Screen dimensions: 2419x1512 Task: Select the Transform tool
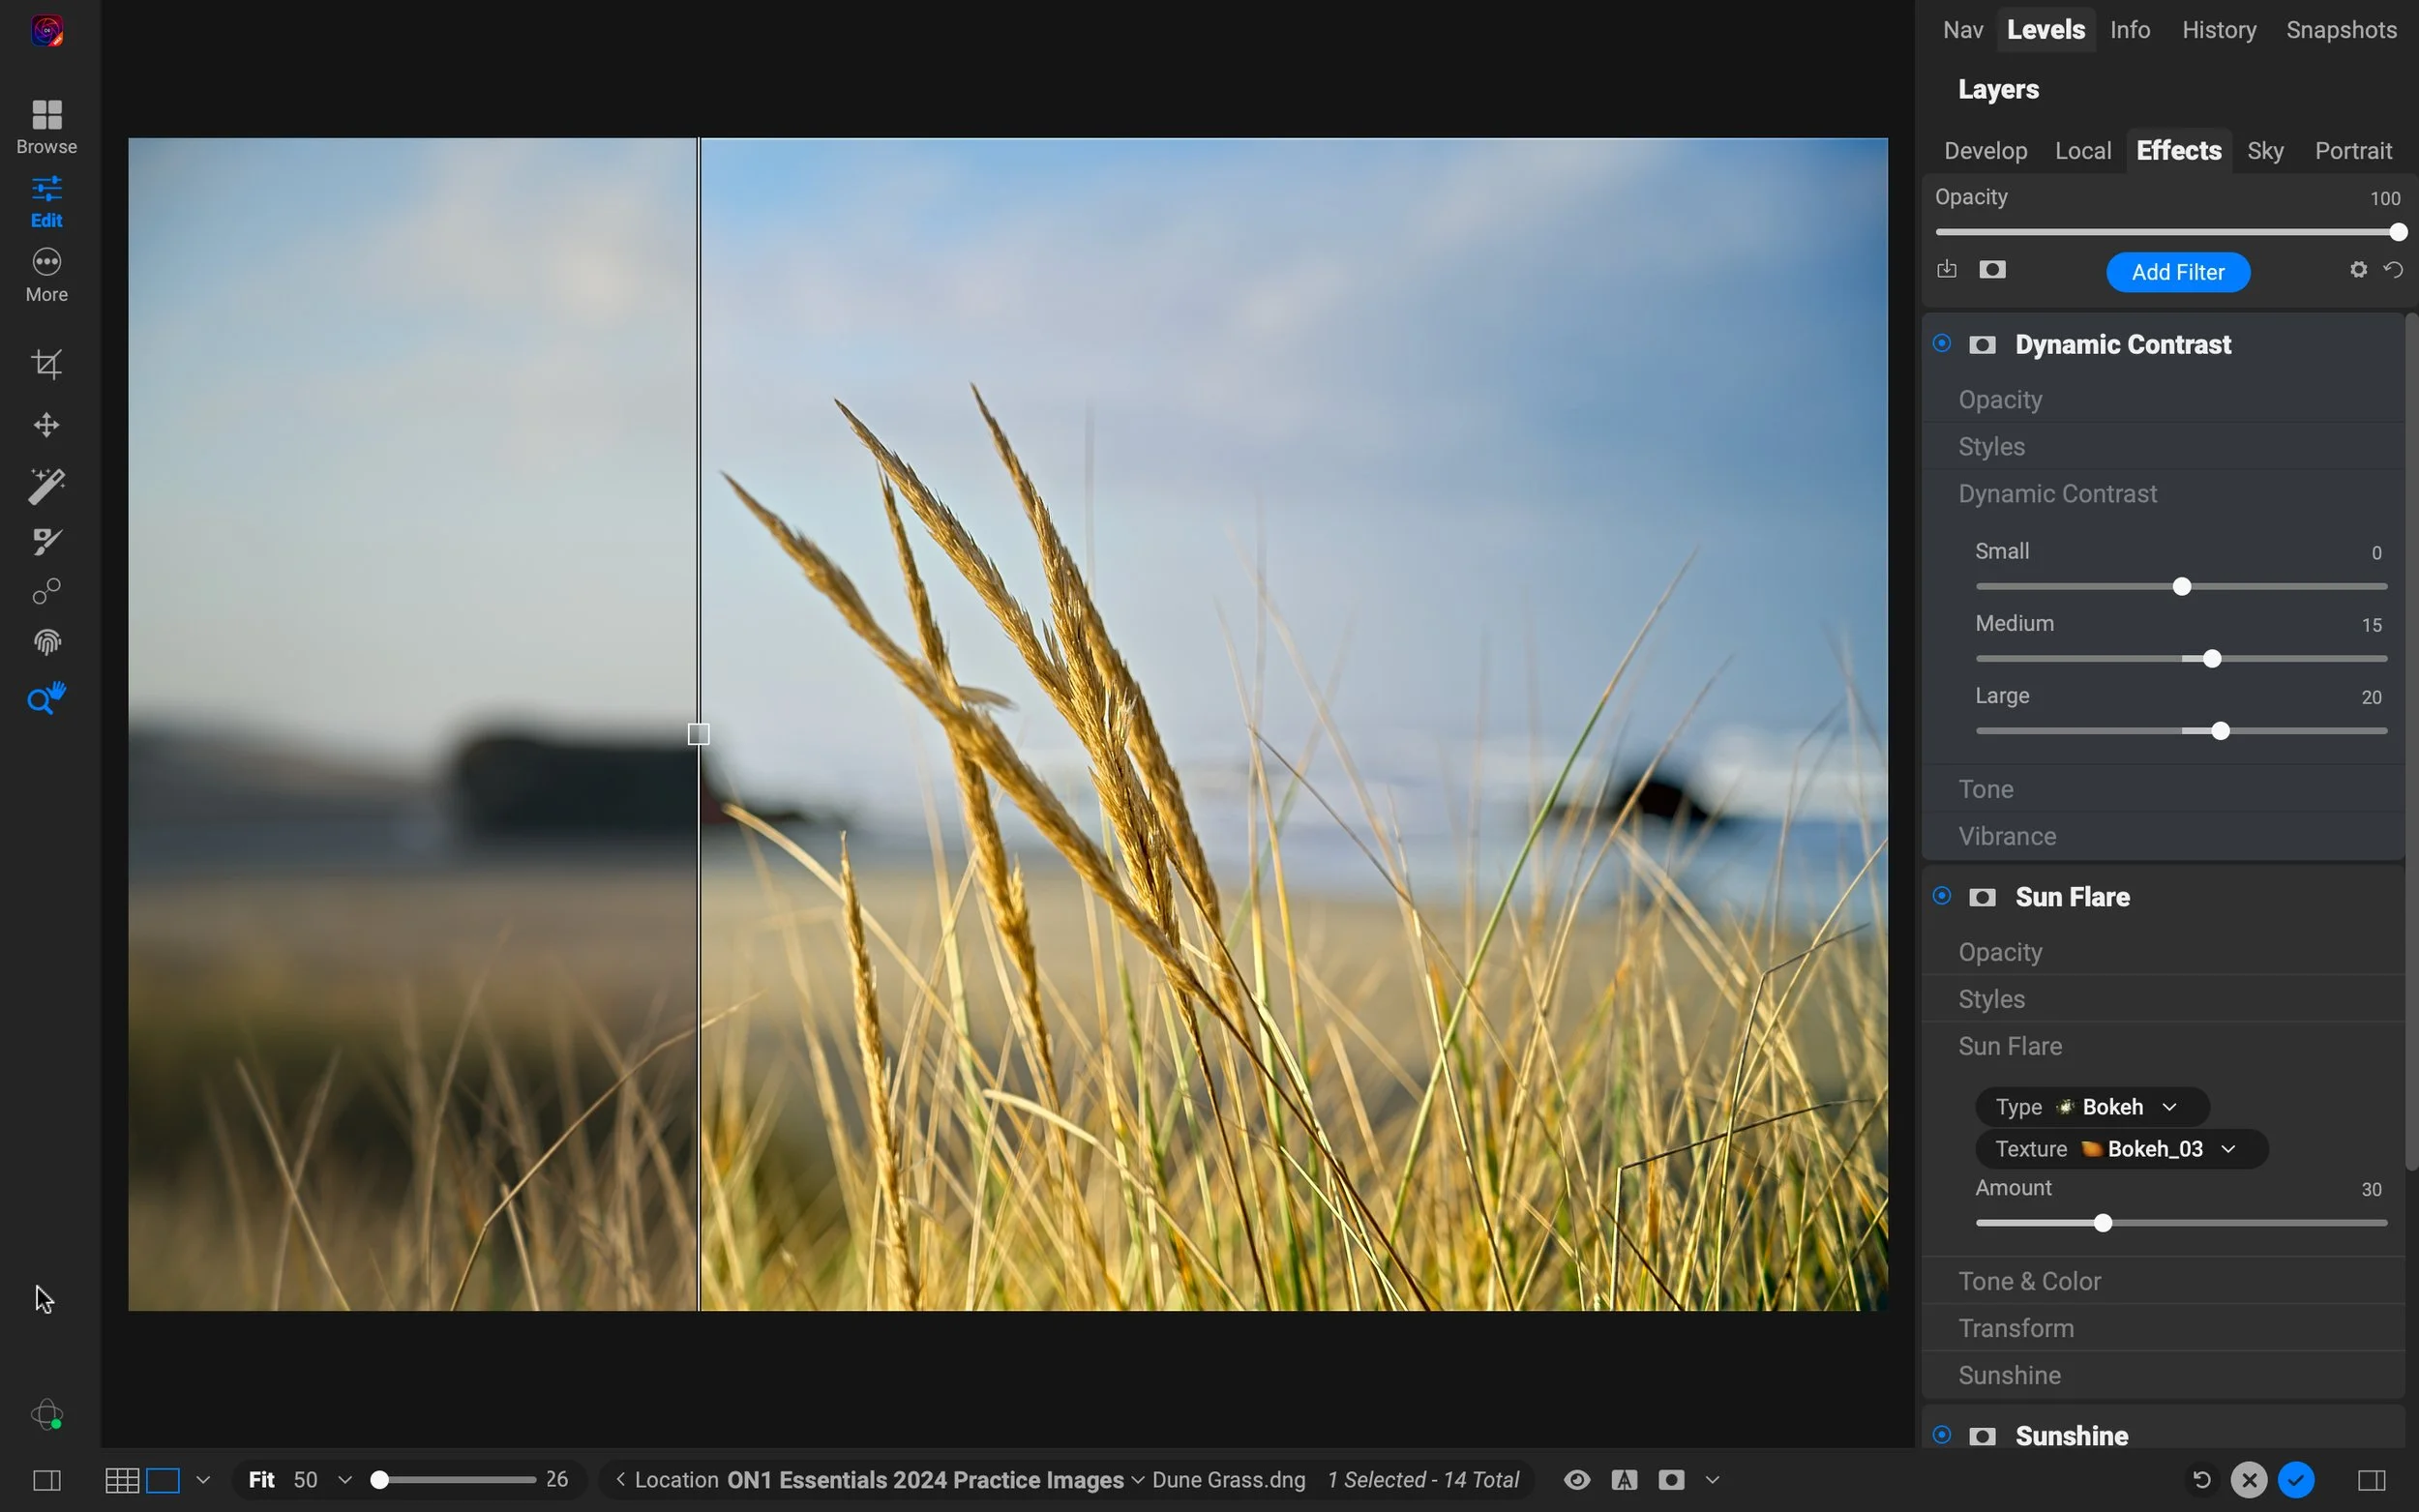click(x=46, y=424)
